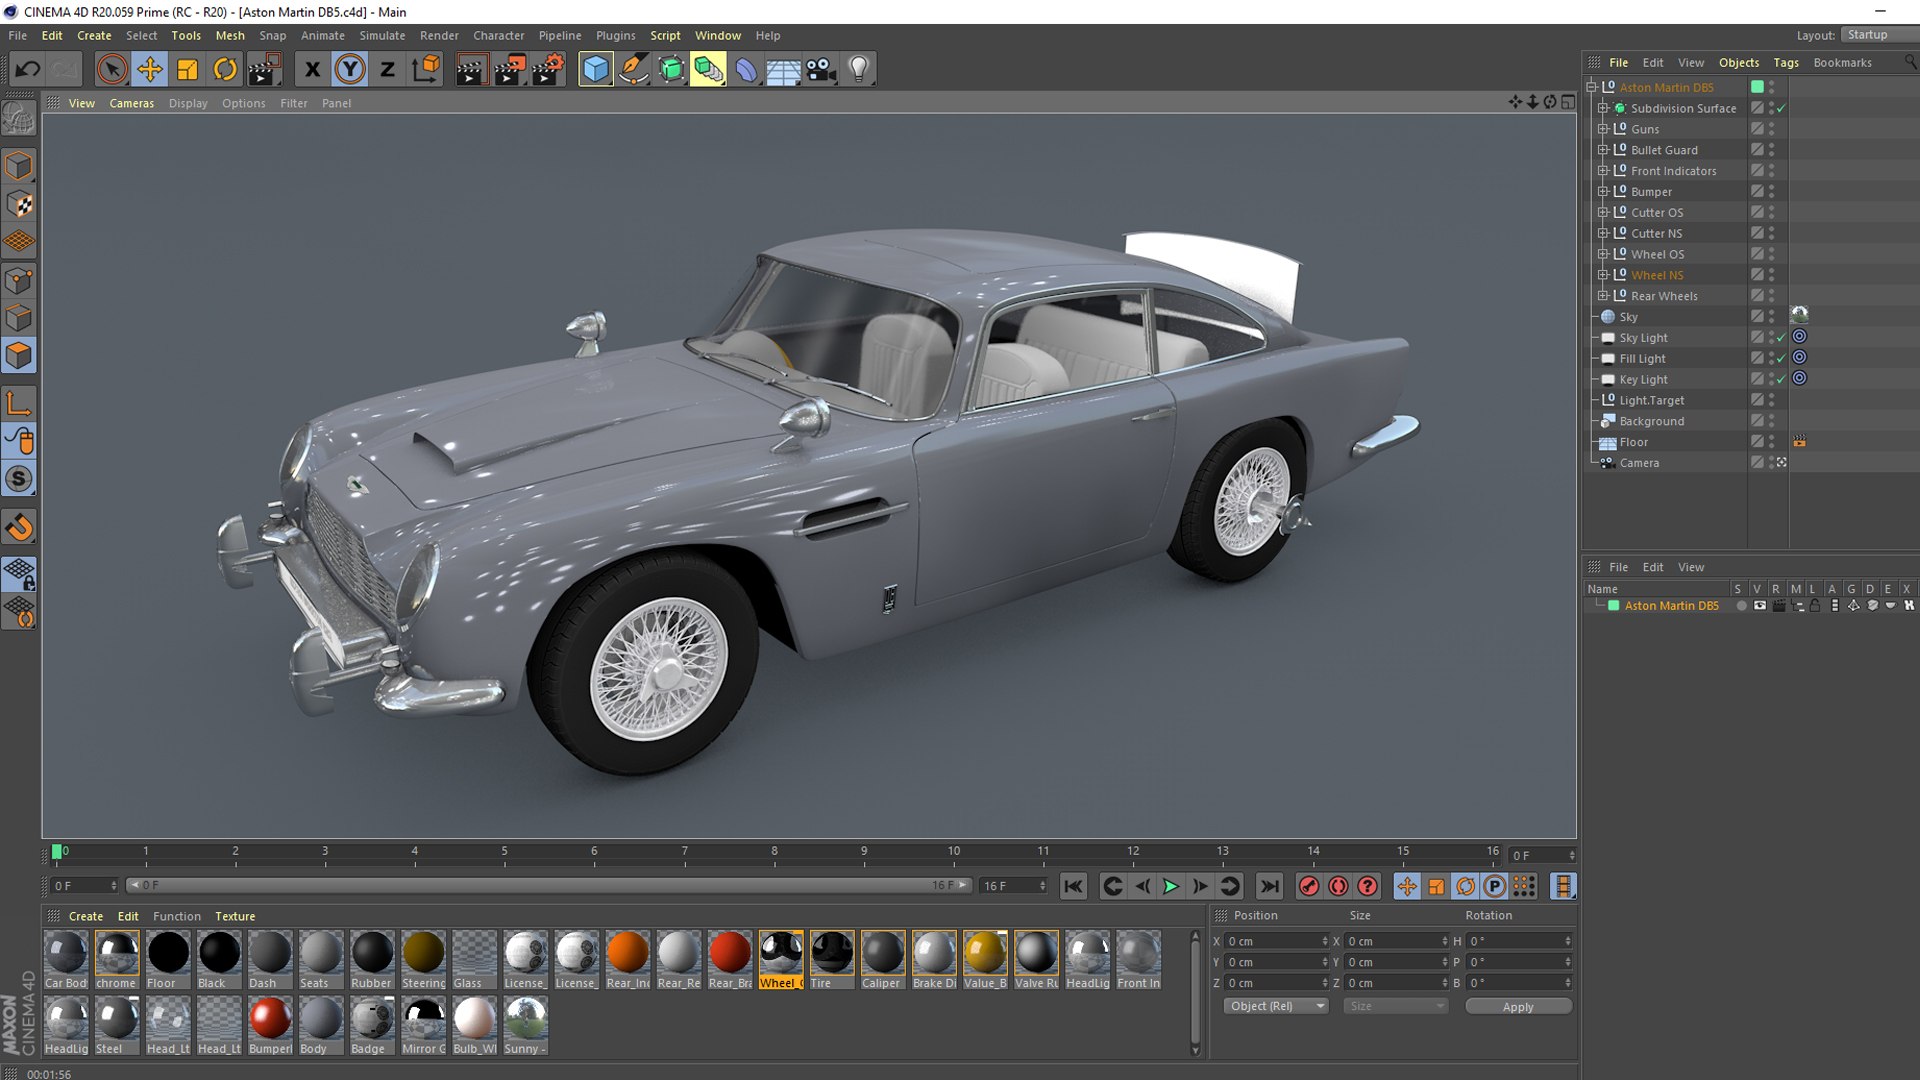Click the Floor grid icon in toolbar
Viewport: 1920px width, 1080px height.
pos(783,69)
